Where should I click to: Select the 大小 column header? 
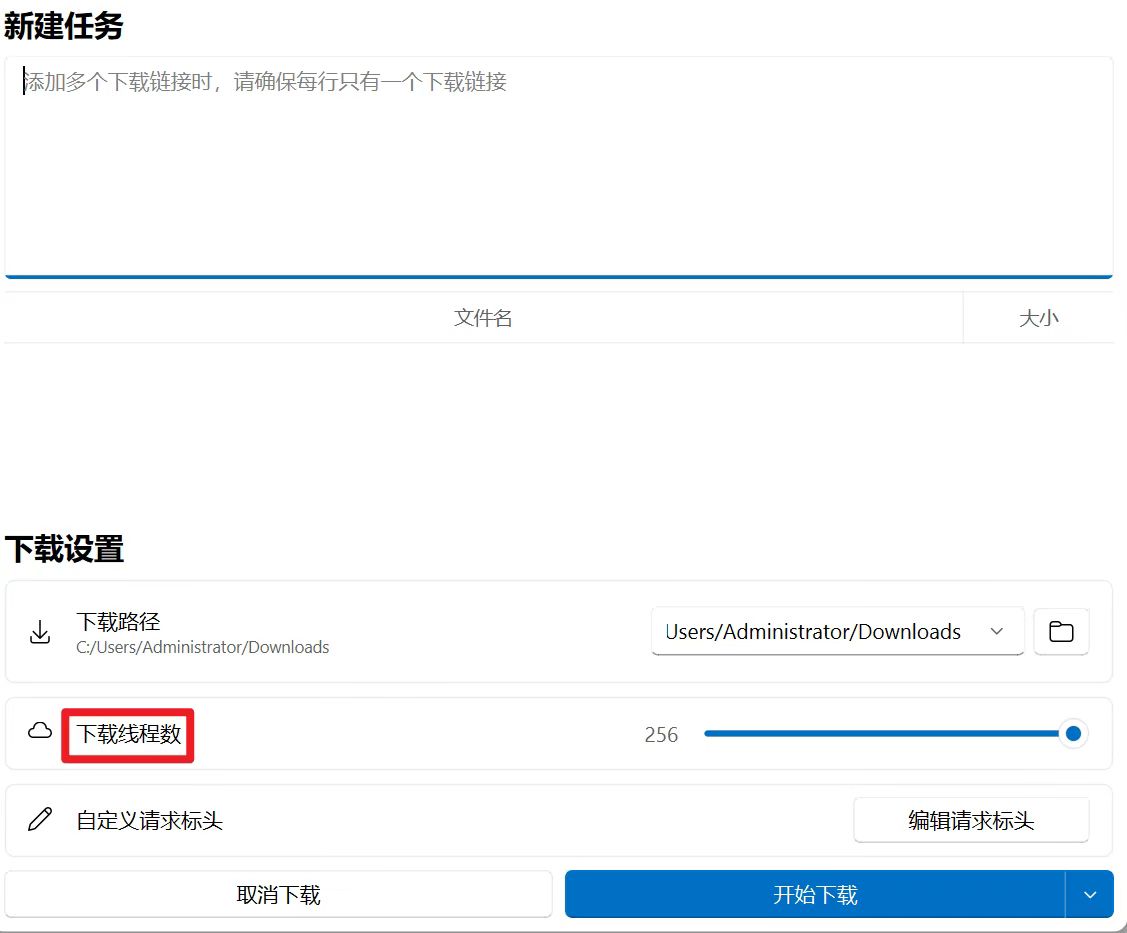click(1040, 317)
